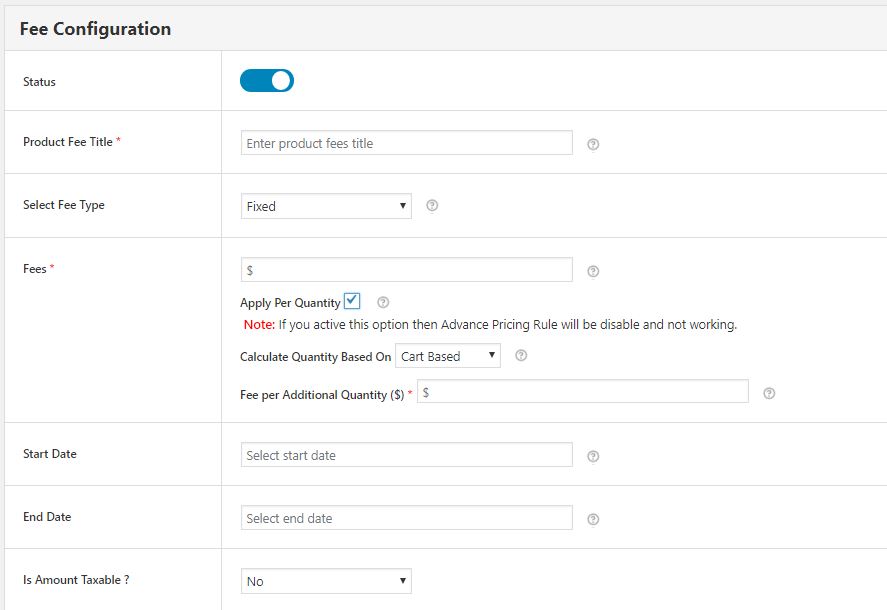Show help for Apply Per Quantity
This screenshot has width=887, height=610.
pos(383,302)
